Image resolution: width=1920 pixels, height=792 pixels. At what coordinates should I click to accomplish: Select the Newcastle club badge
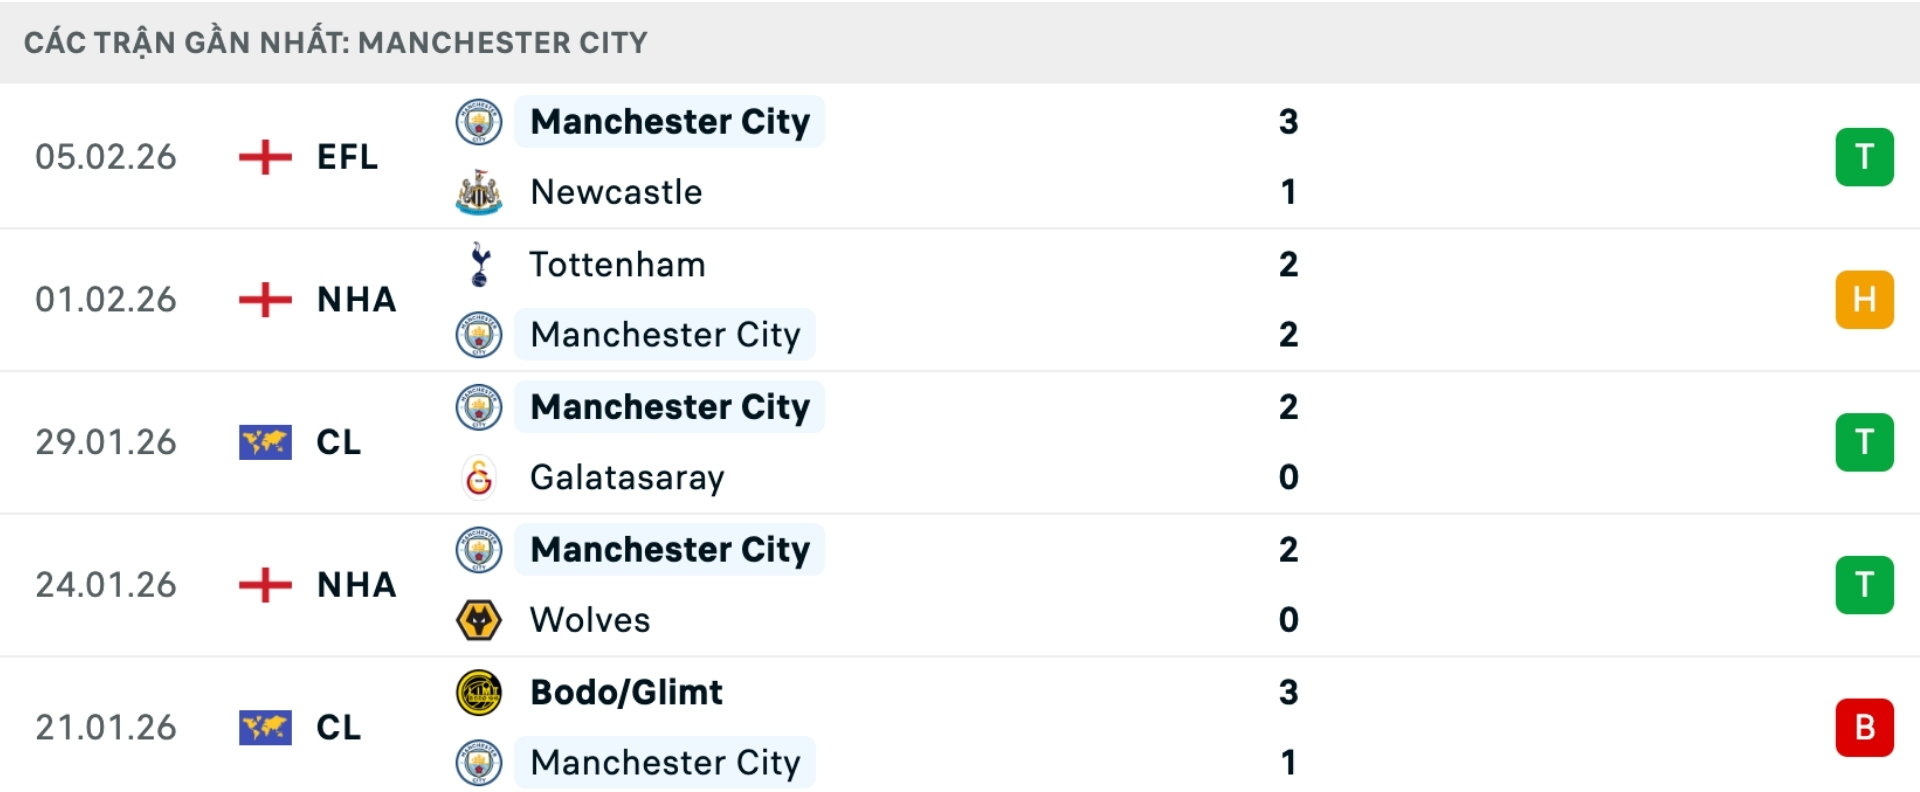[479, 192]
